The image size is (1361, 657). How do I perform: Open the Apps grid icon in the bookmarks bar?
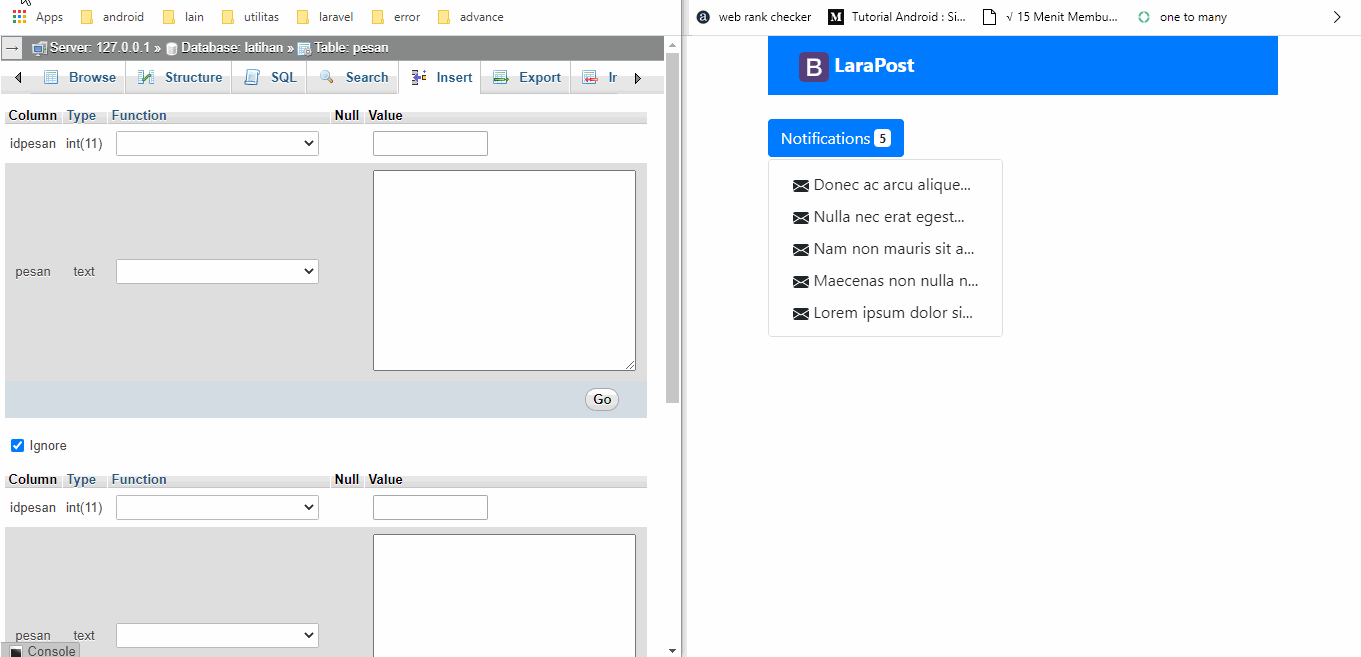(18, 16)
